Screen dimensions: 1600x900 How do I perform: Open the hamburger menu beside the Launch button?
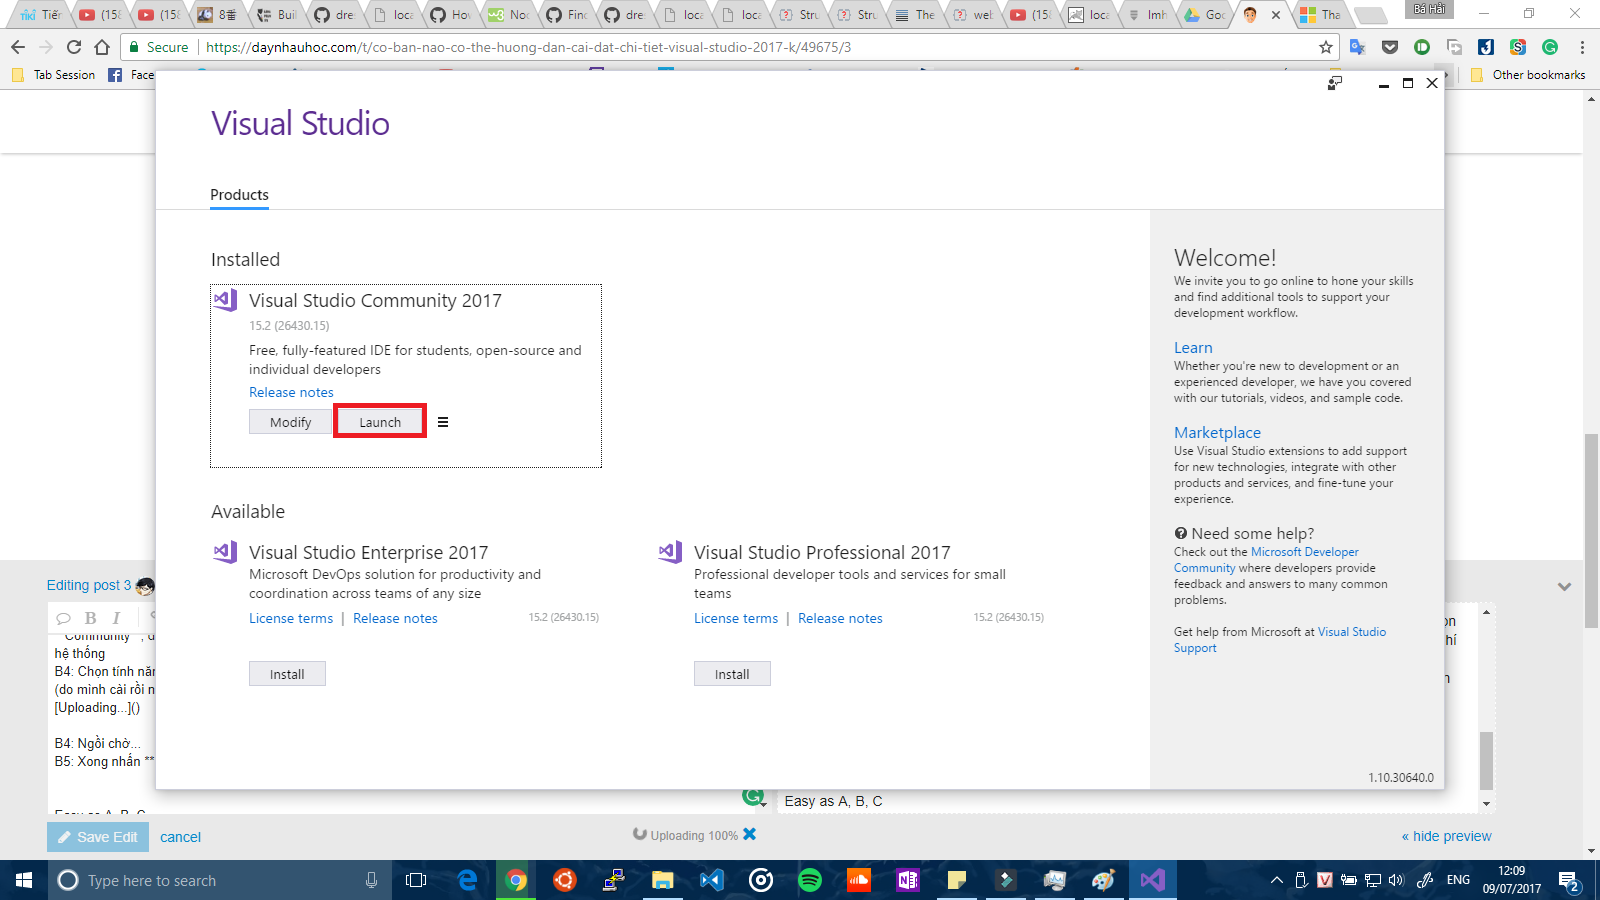click(443, 421)
